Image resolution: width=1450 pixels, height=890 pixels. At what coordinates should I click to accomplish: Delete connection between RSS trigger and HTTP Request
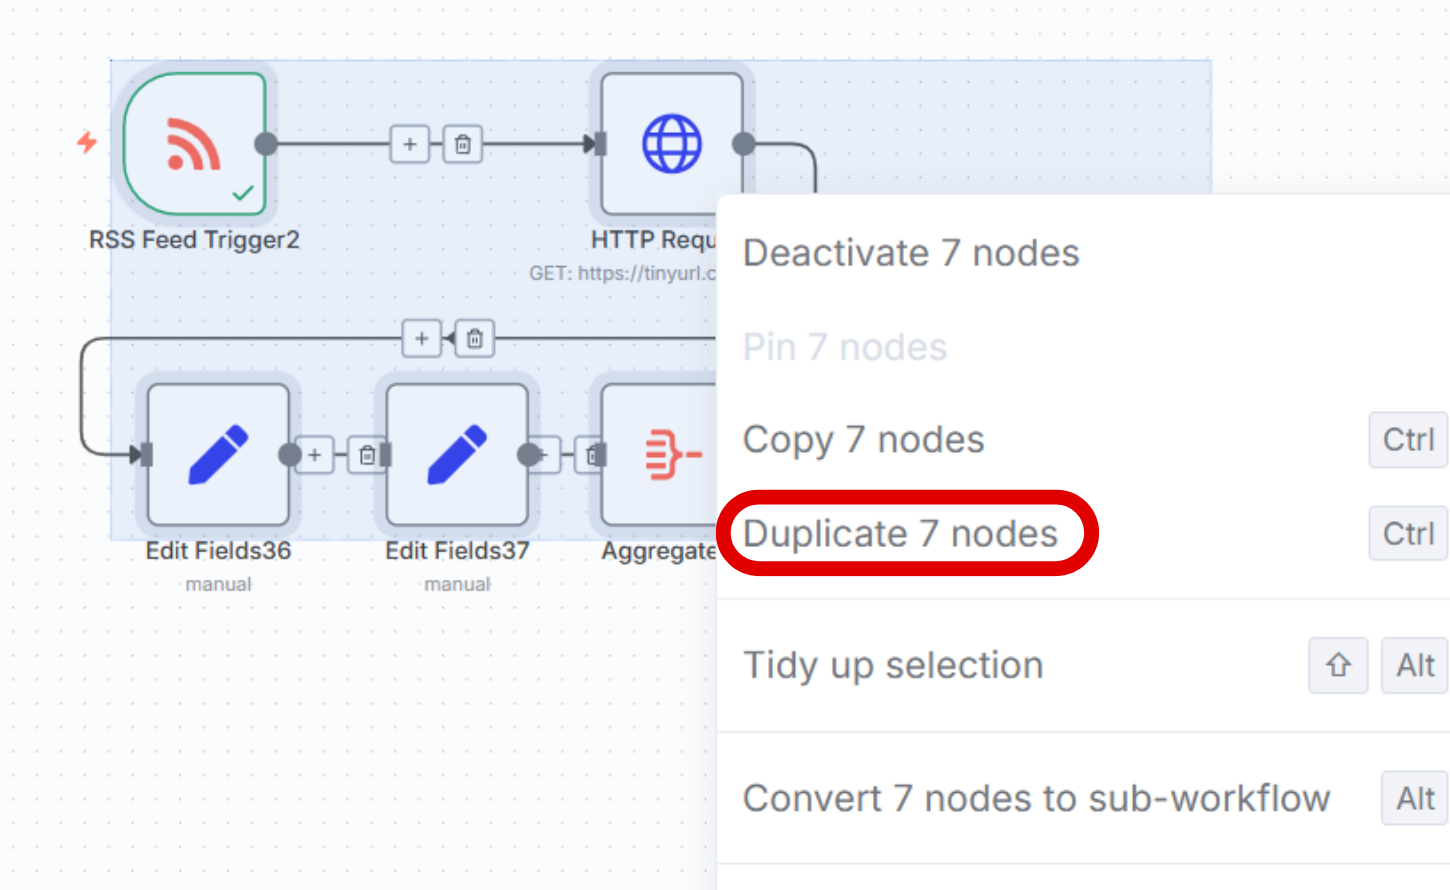coord(462,144)
